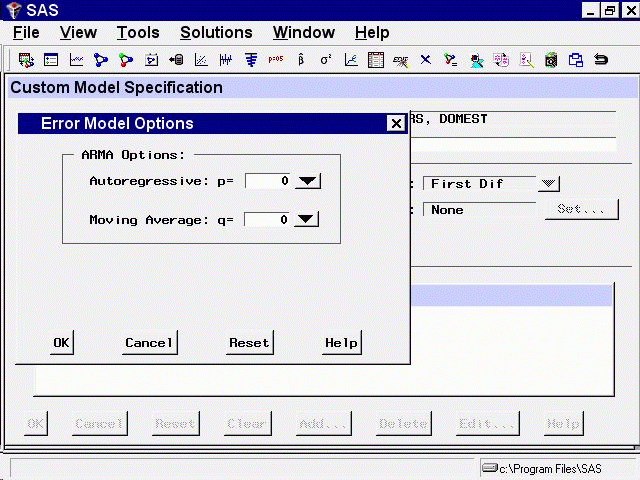Open the Help menu
Image resolution: width=640 pixels, height=480 pixels.
[372, 33]
